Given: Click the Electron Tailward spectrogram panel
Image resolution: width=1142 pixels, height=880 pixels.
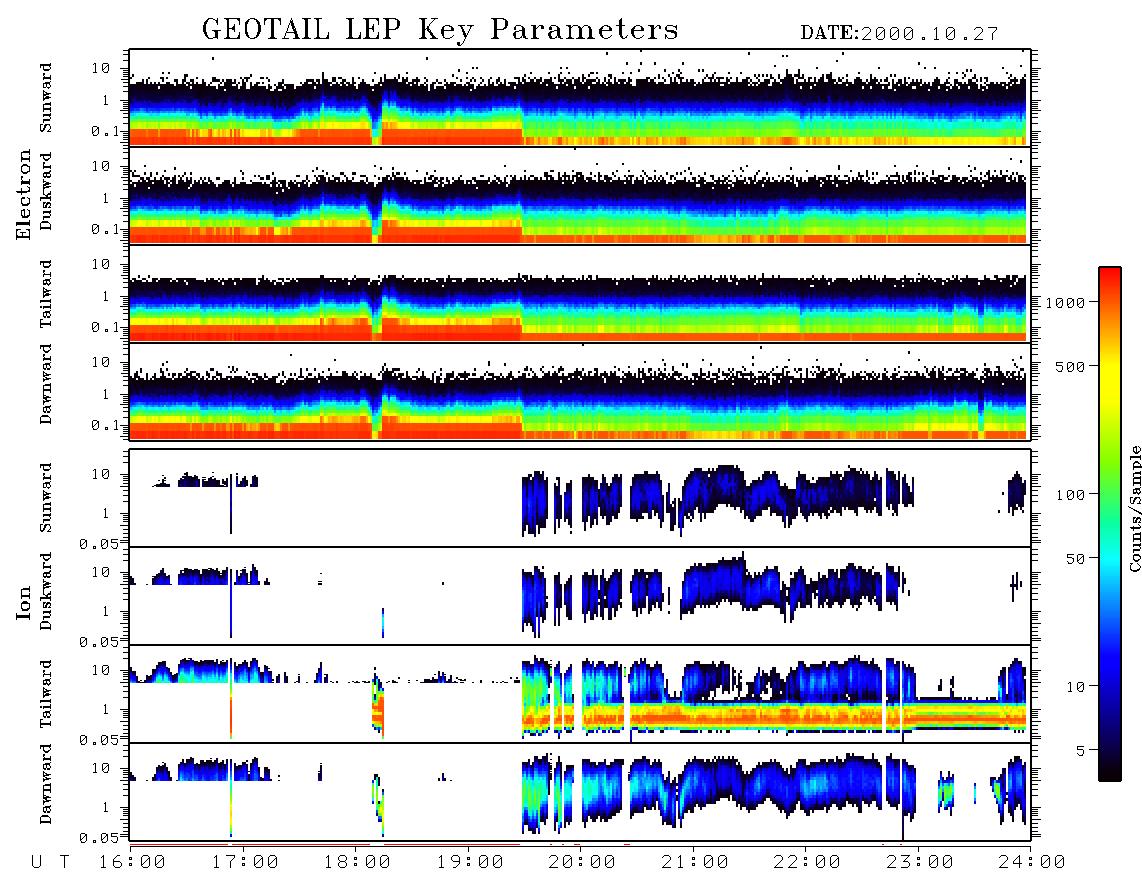Looking at the screenshot, I should coord(580,294).
